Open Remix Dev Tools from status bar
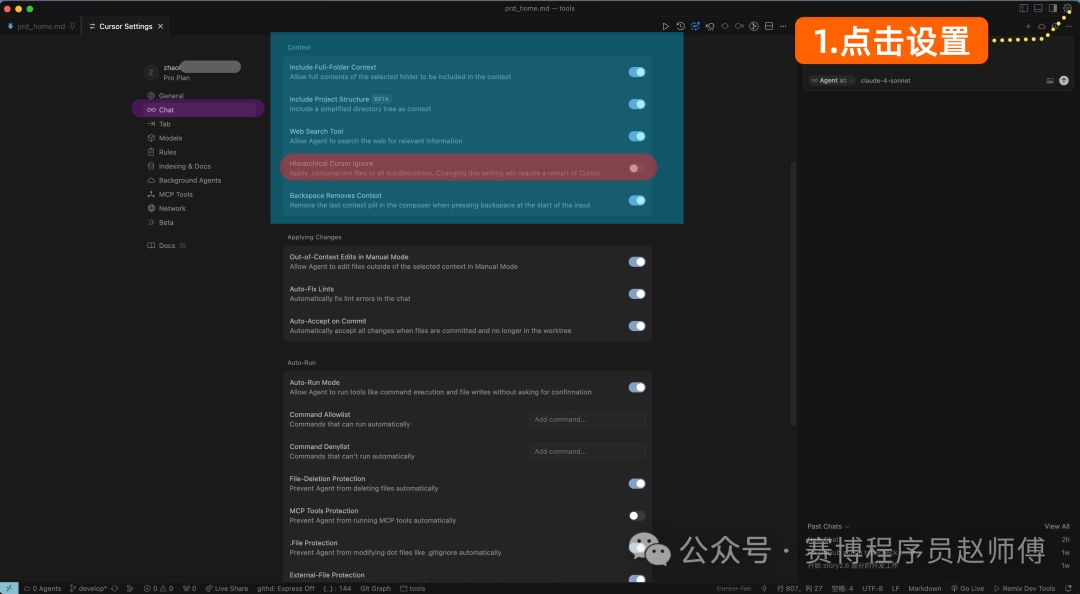This screenshot has width=1080, height=594. pos(1024,588)
